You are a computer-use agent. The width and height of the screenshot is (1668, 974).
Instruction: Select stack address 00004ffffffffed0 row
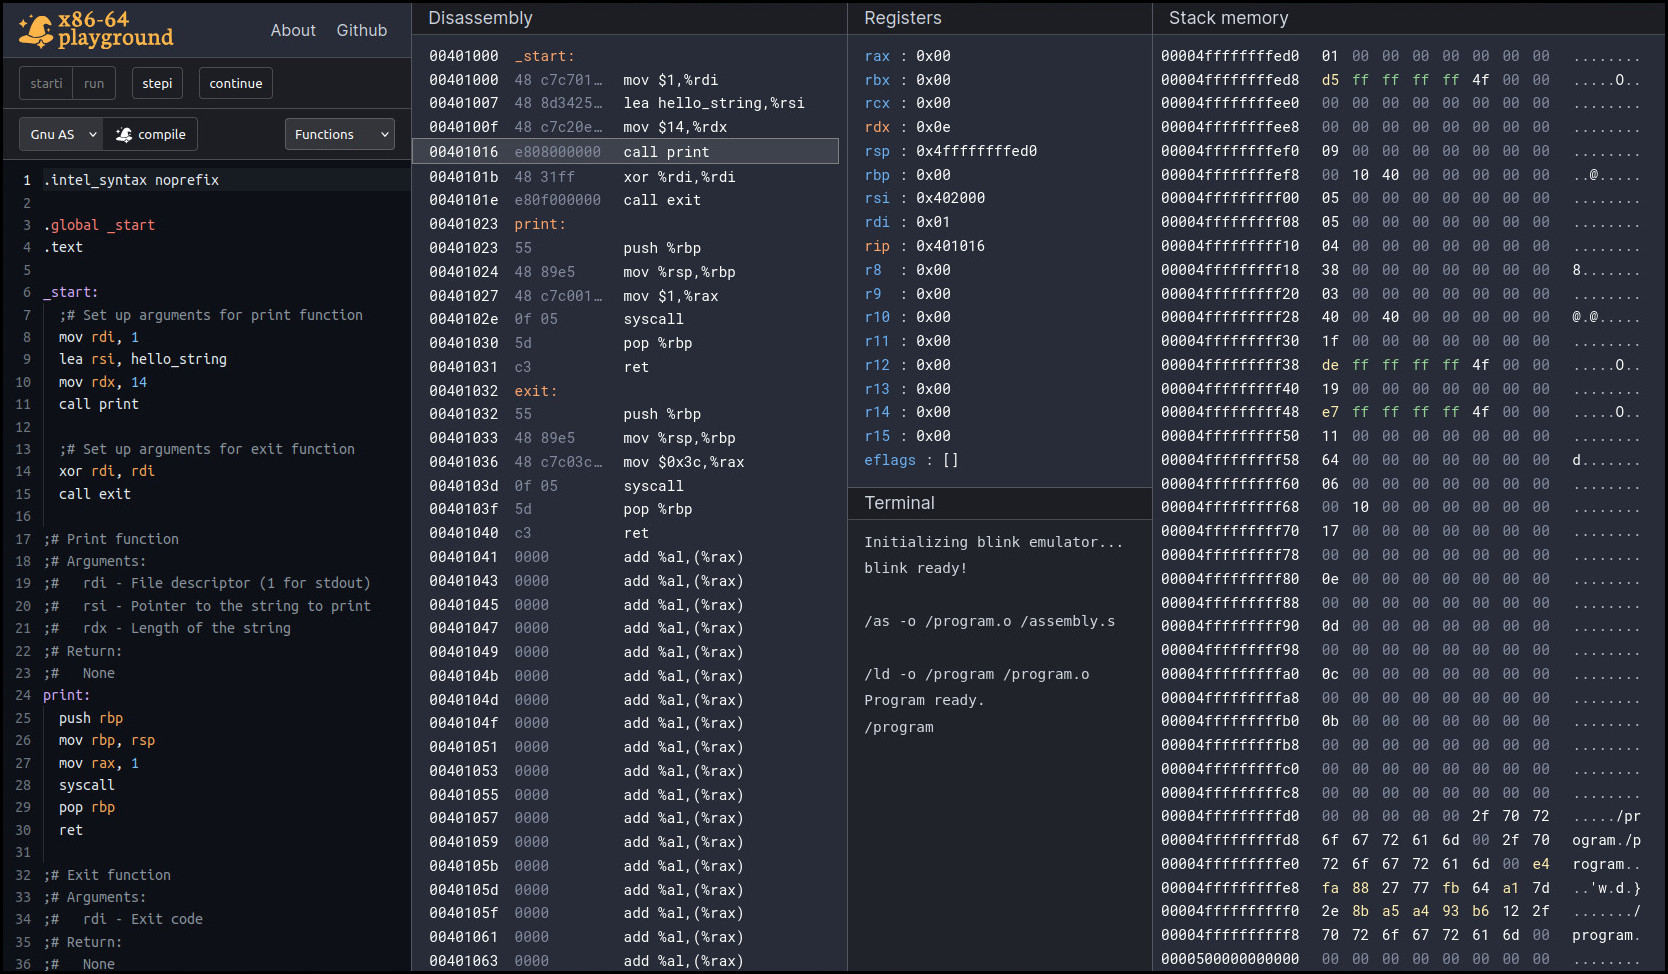[1400, 56]
